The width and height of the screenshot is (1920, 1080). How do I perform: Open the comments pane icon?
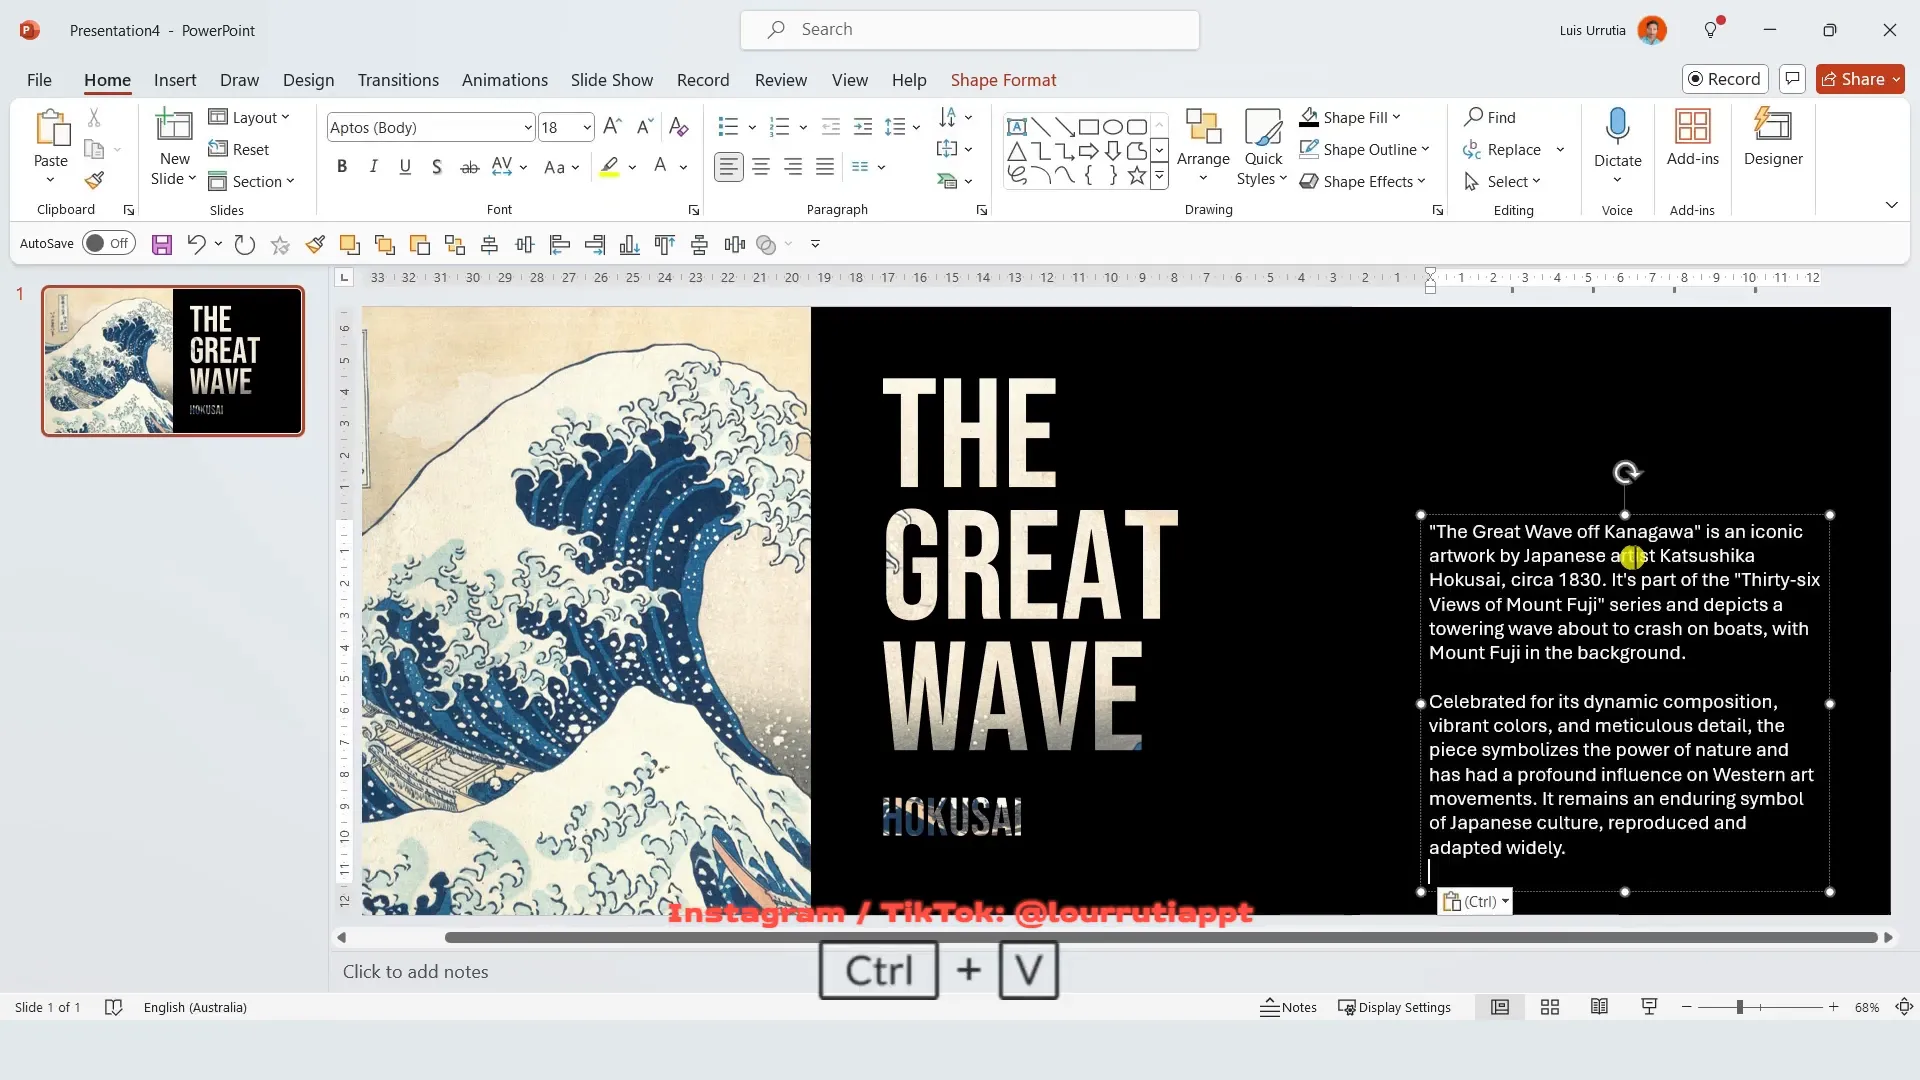coord(1792,79)
